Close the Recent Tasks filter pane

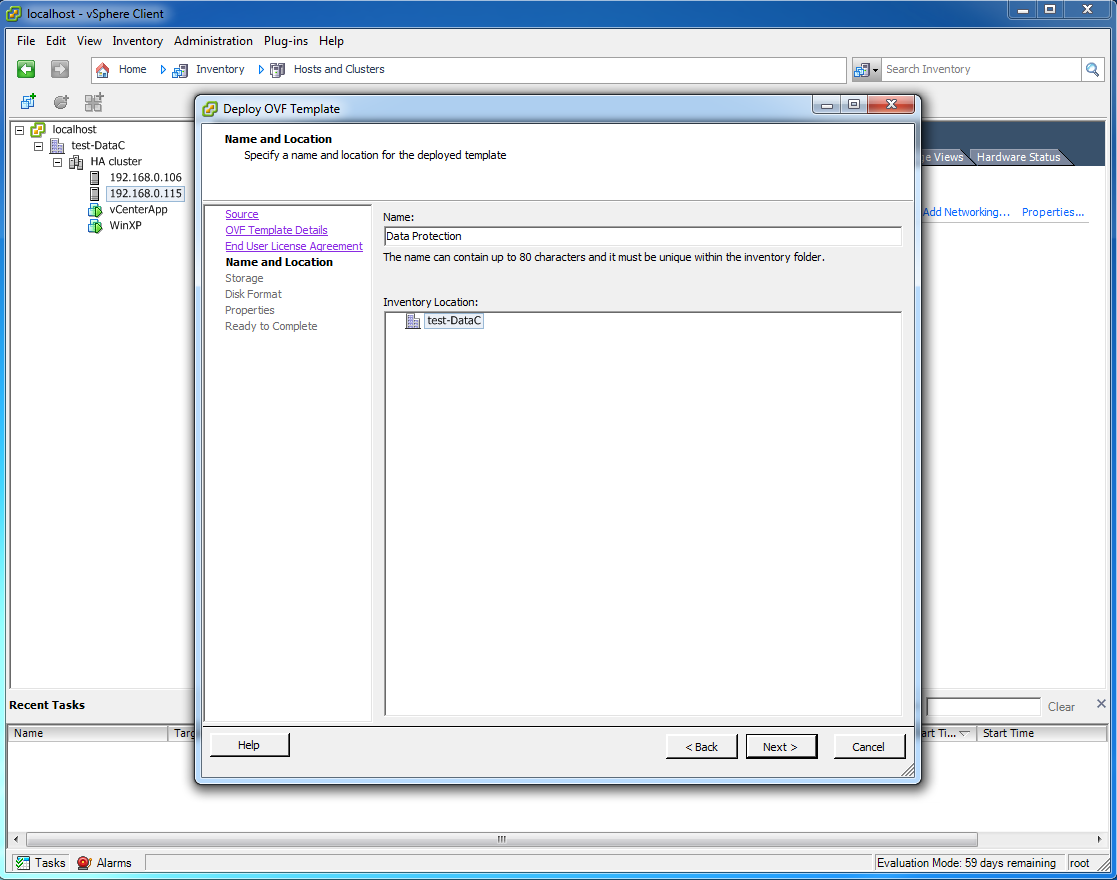pyautogui.click(x=1101, y=704)
